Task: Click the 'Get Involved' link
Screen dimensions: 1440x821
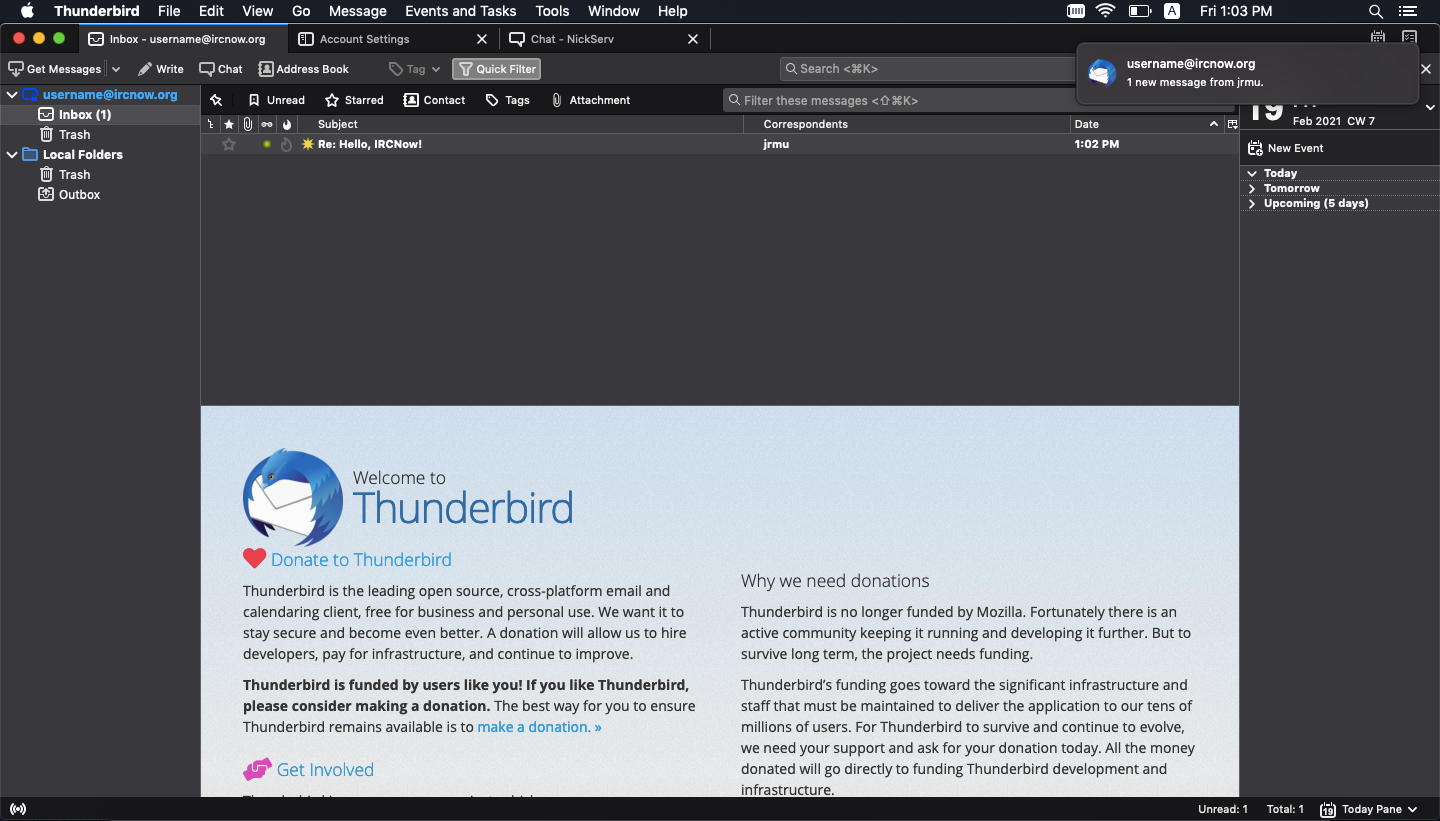Action: click(x=325, y=770)
